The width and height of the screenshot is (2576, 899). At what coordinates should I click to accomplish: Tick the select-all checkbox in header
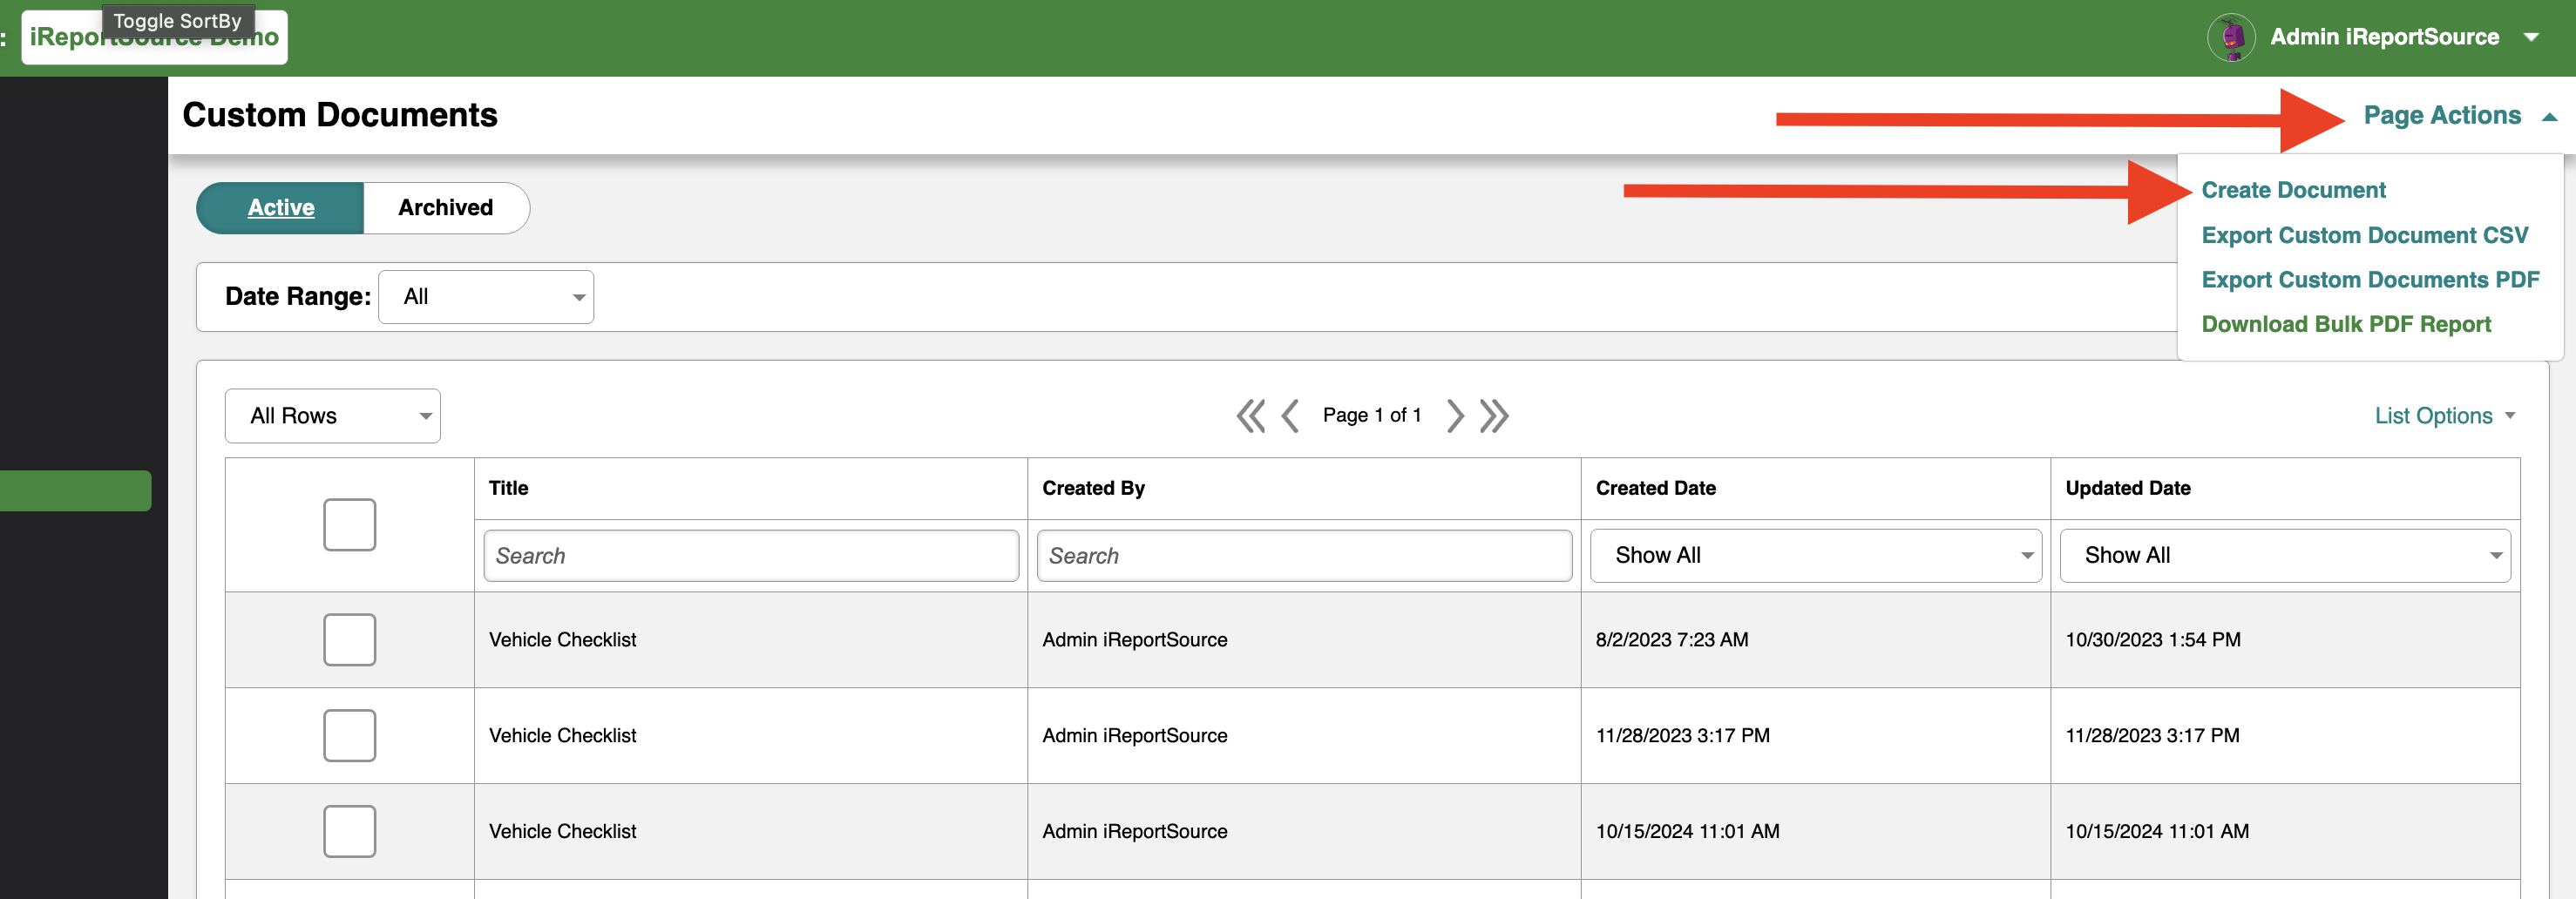(x=349, y=525)
